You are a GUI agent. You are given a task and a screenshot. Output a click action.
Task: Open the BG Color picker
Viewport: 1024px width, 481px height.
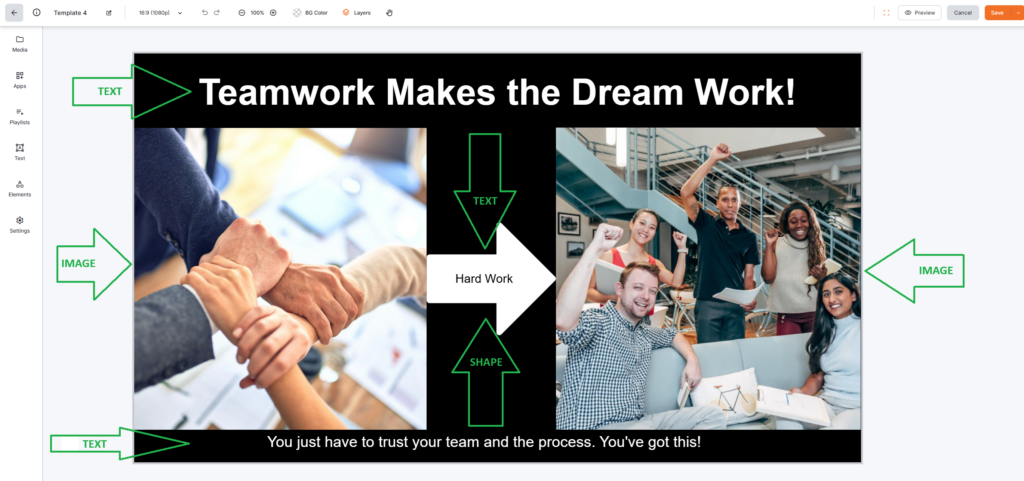tap(309, 13)
